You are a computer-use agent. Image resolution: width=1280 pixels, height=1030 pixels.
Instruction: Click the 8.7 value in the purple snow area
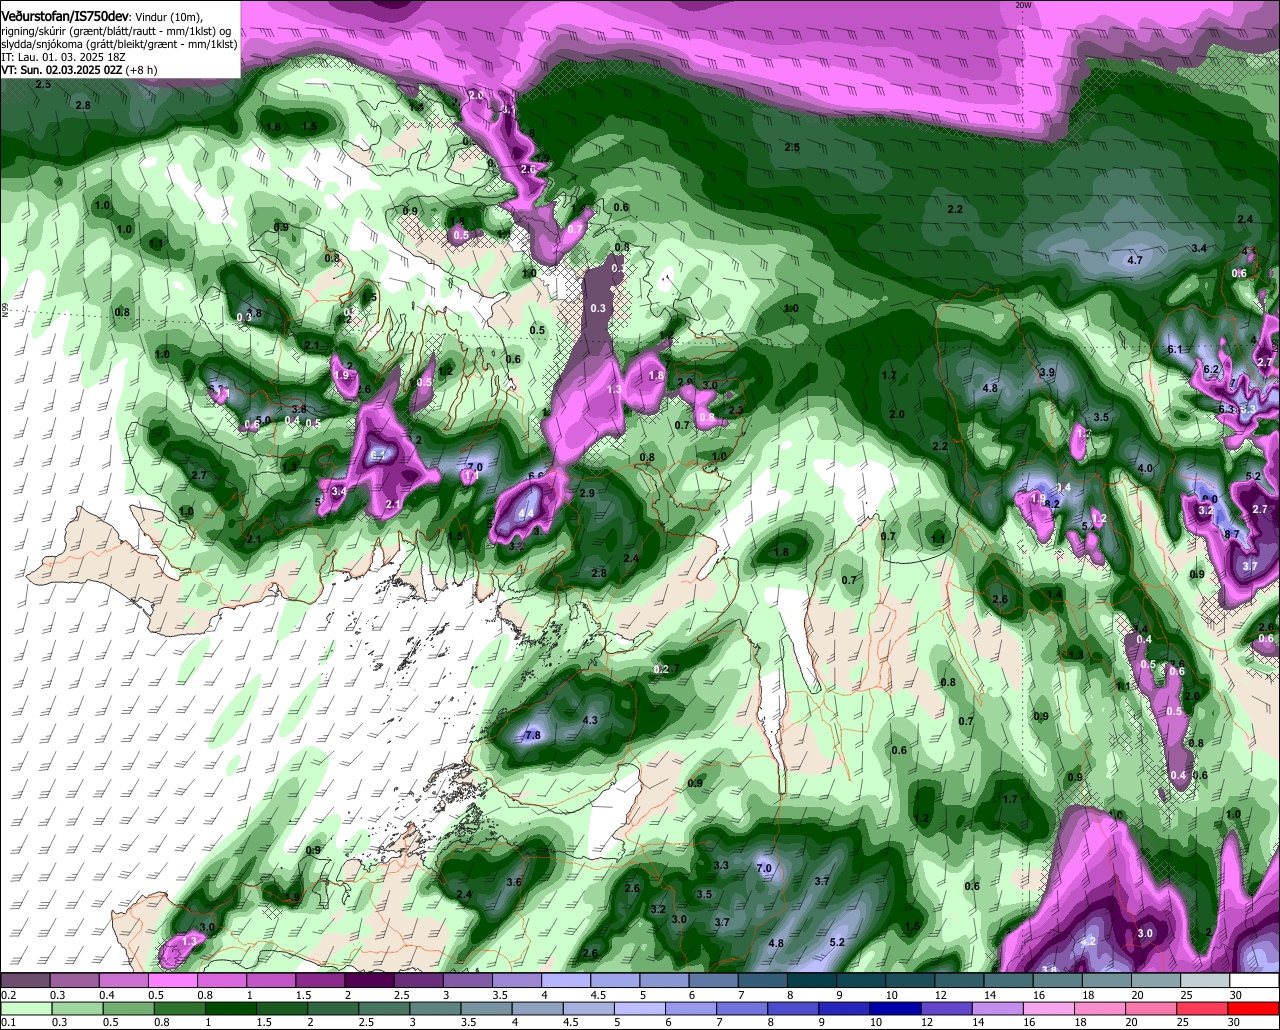(1232, 535)
